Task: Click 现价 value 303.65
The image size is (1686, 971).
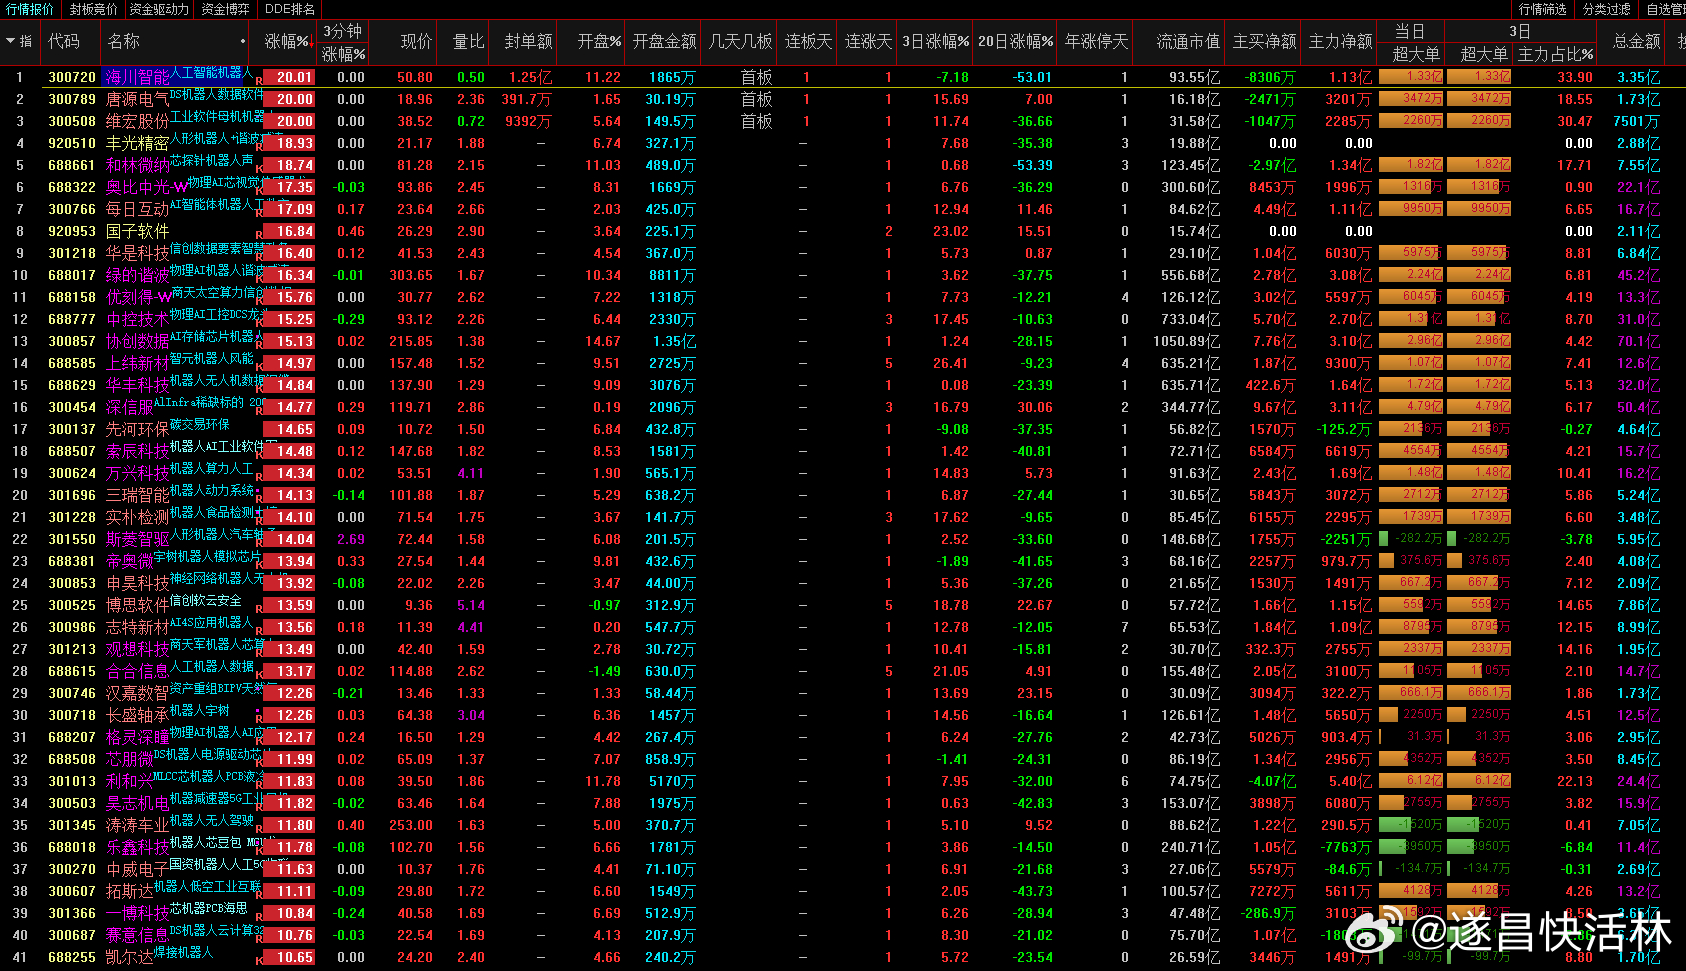Action: [411, 275]
